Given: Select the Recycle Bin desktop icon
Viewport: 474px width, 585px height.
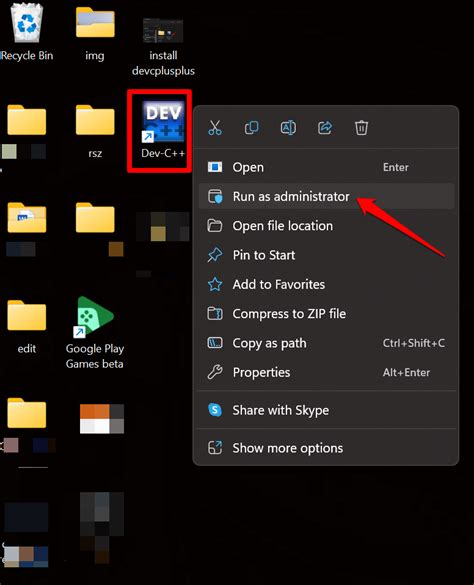Looking at the screenshot, I should coord(27,32).
